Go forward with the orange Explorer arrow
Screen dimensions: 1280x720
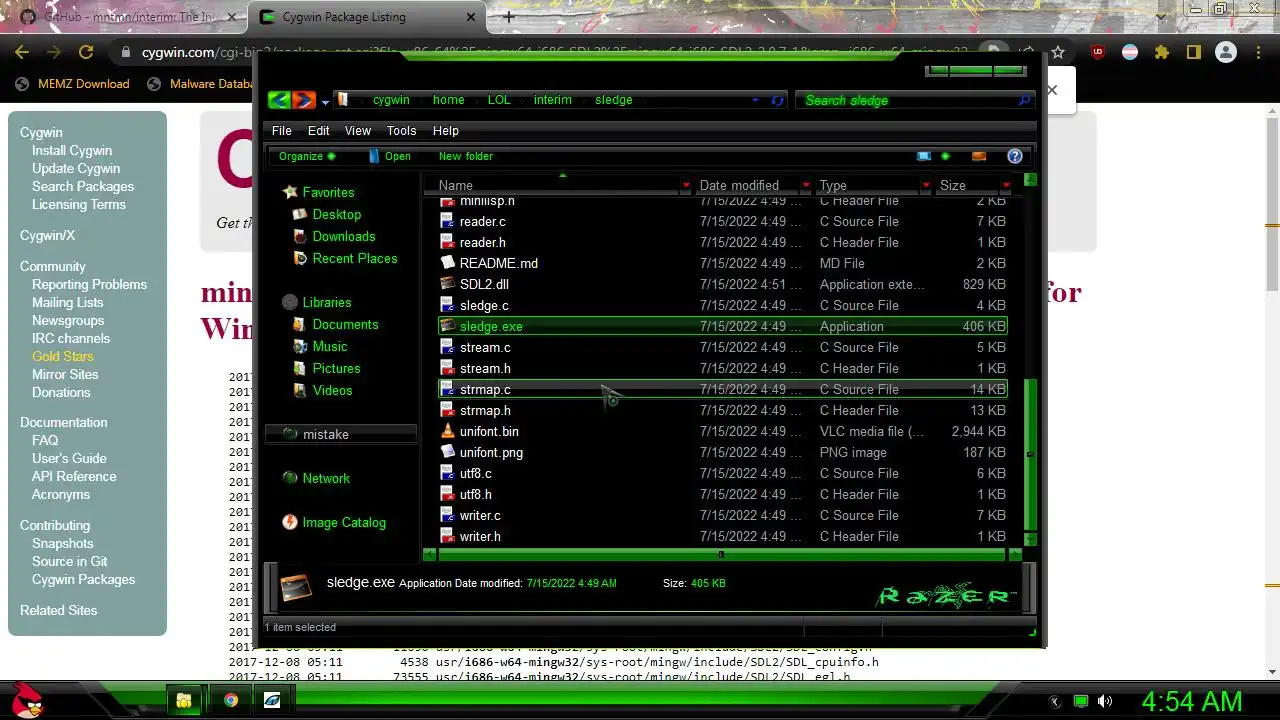pos(304,100)
